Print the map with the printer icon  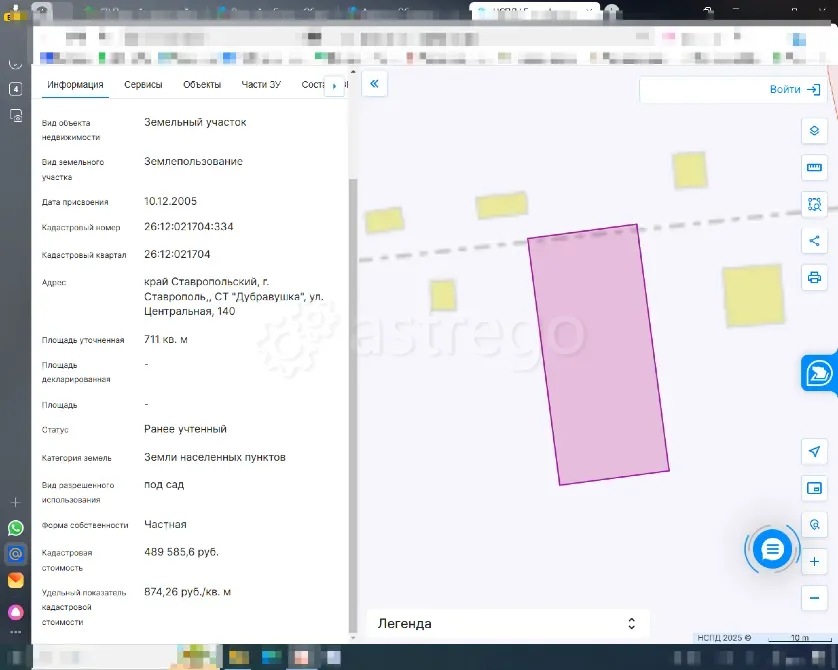(x=814, y=277)
